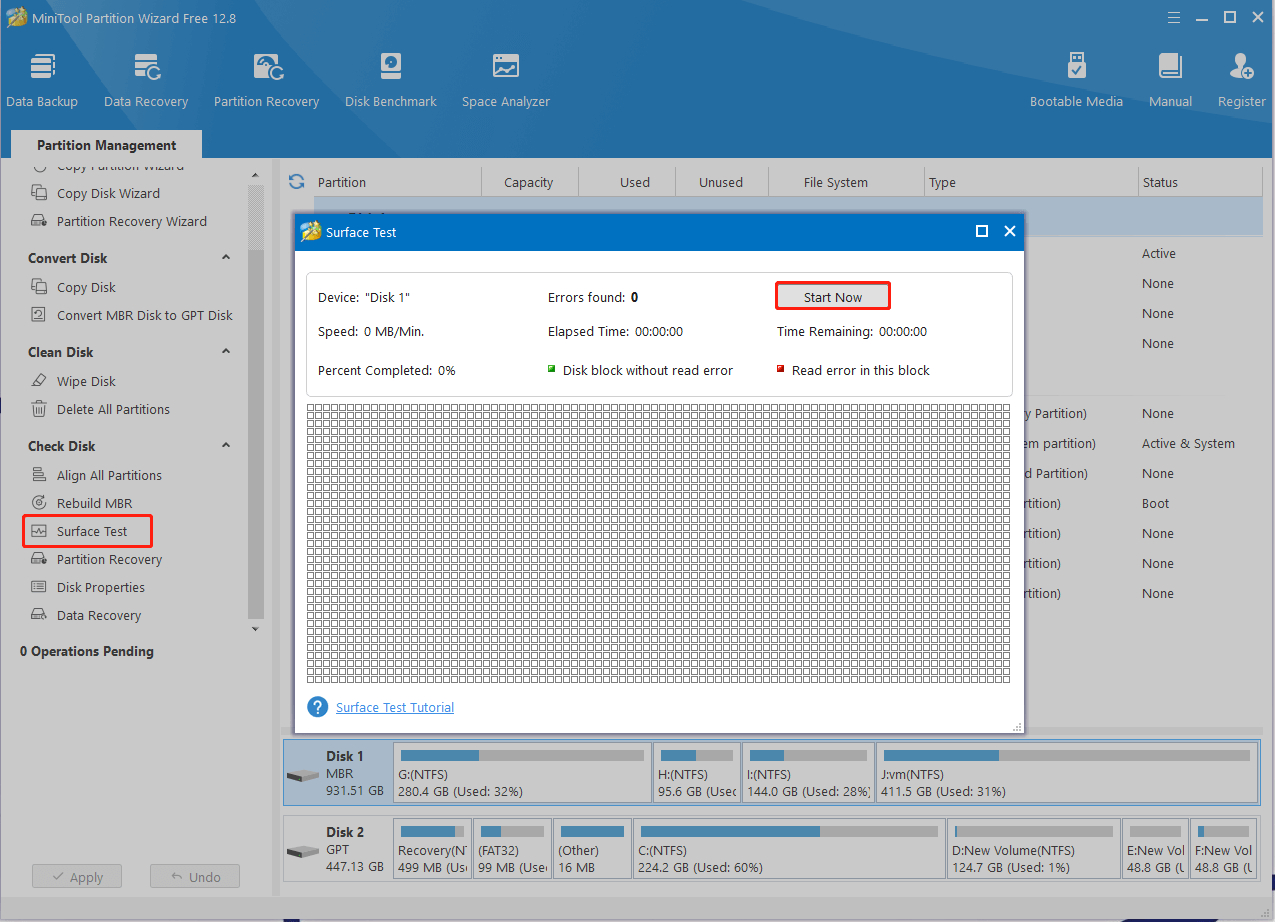Collapse the Convert Disk section
Viewport: 1275px width, 922px height.
tap(226, 258)
